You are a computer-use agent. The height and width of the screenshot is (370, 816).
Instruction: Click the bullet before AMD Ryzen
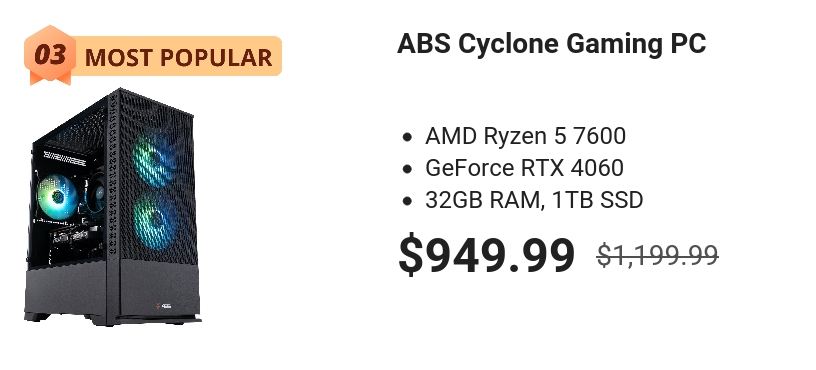[407, 137]
